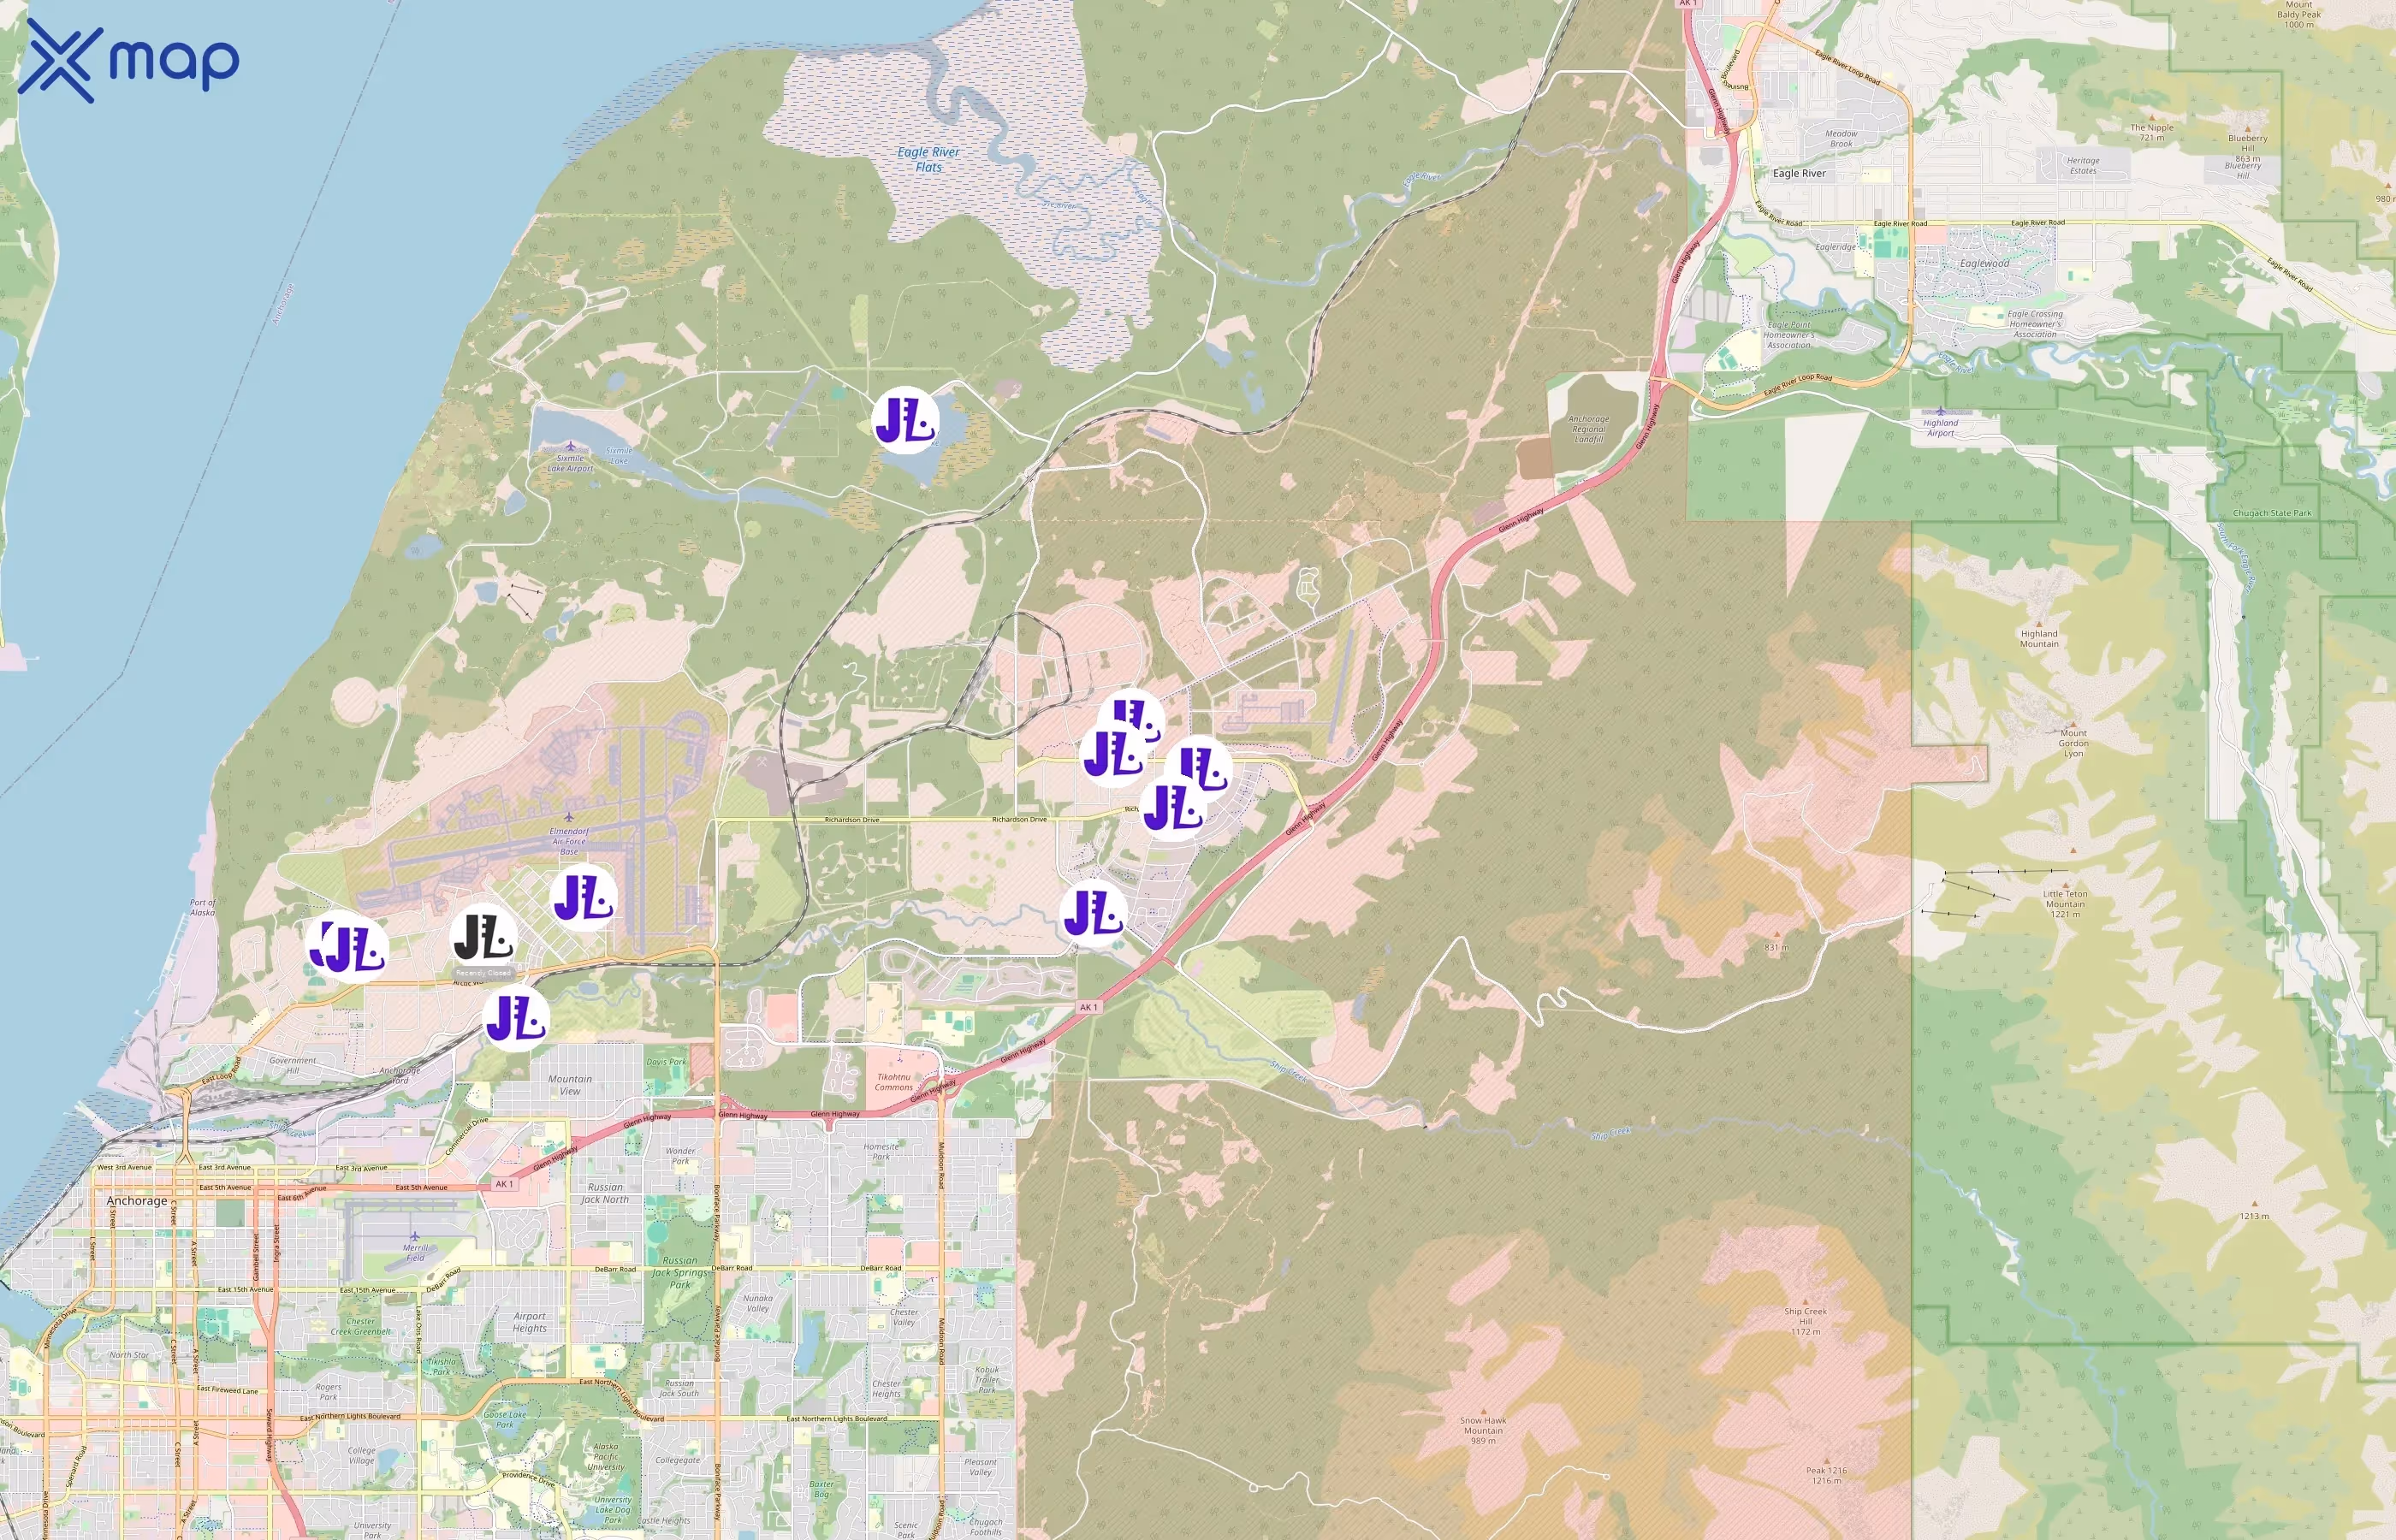This screenshot has height=1540, width=2396.
Task: Click the Highland Mountain label
Action: 2039,638
